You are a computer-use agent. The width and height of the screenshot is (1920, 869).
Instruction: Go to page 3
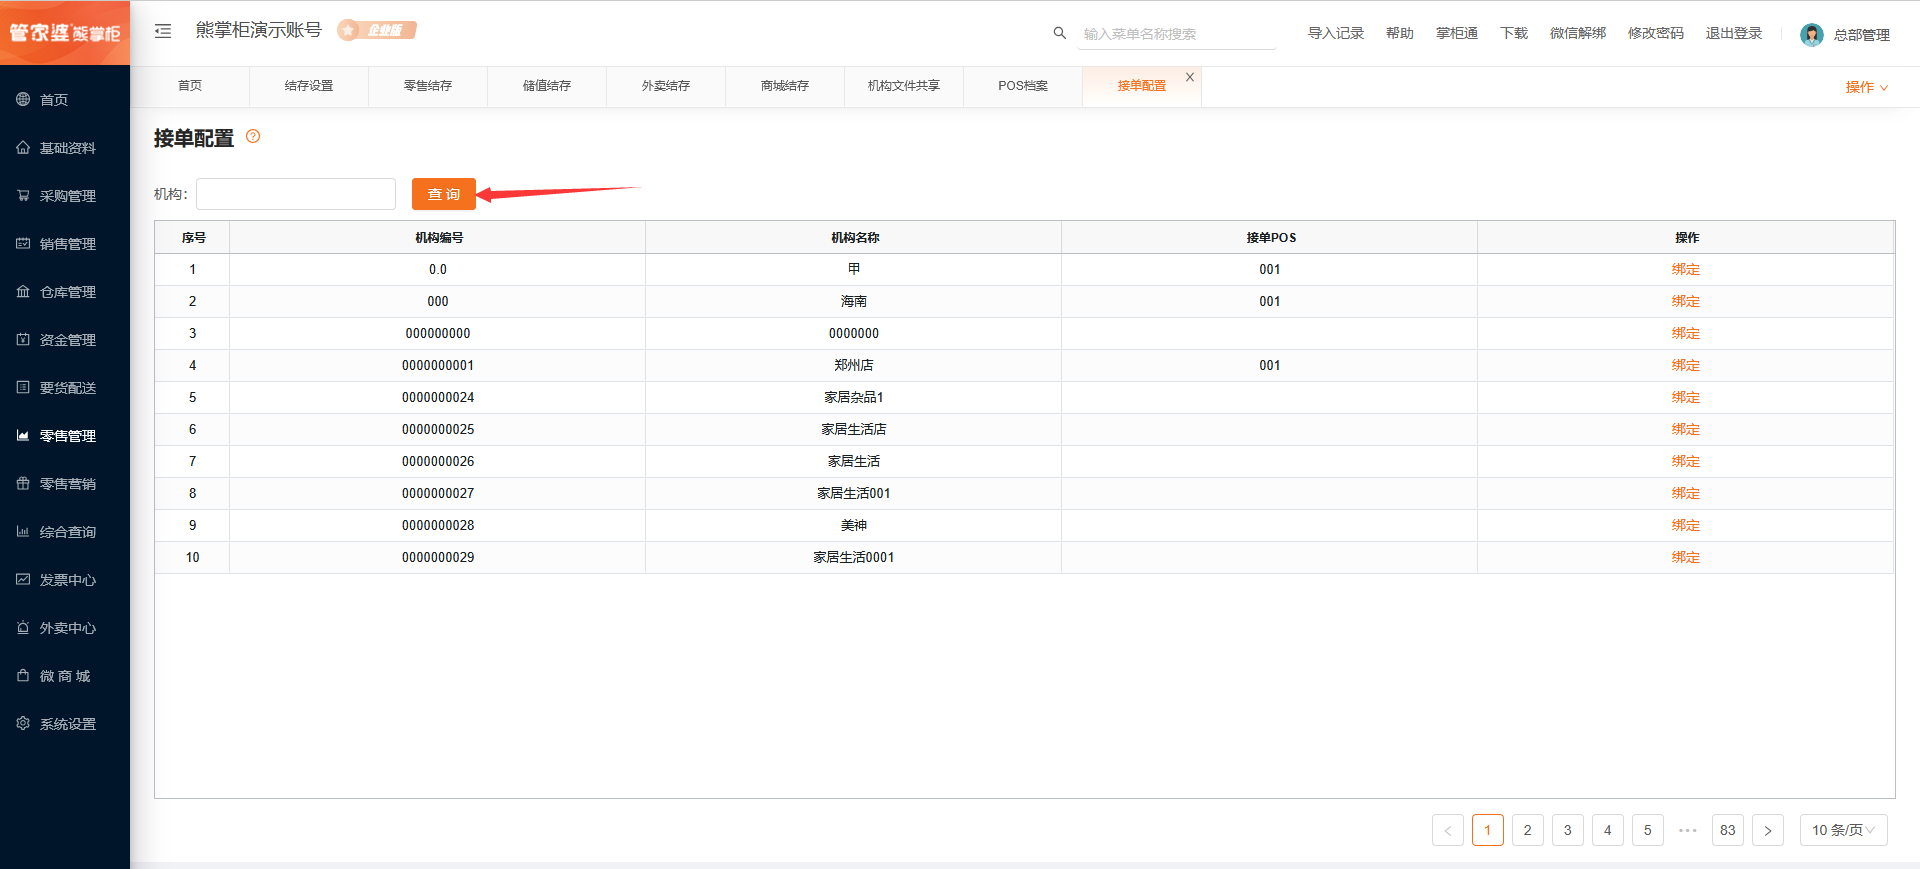coord(1568,830)
